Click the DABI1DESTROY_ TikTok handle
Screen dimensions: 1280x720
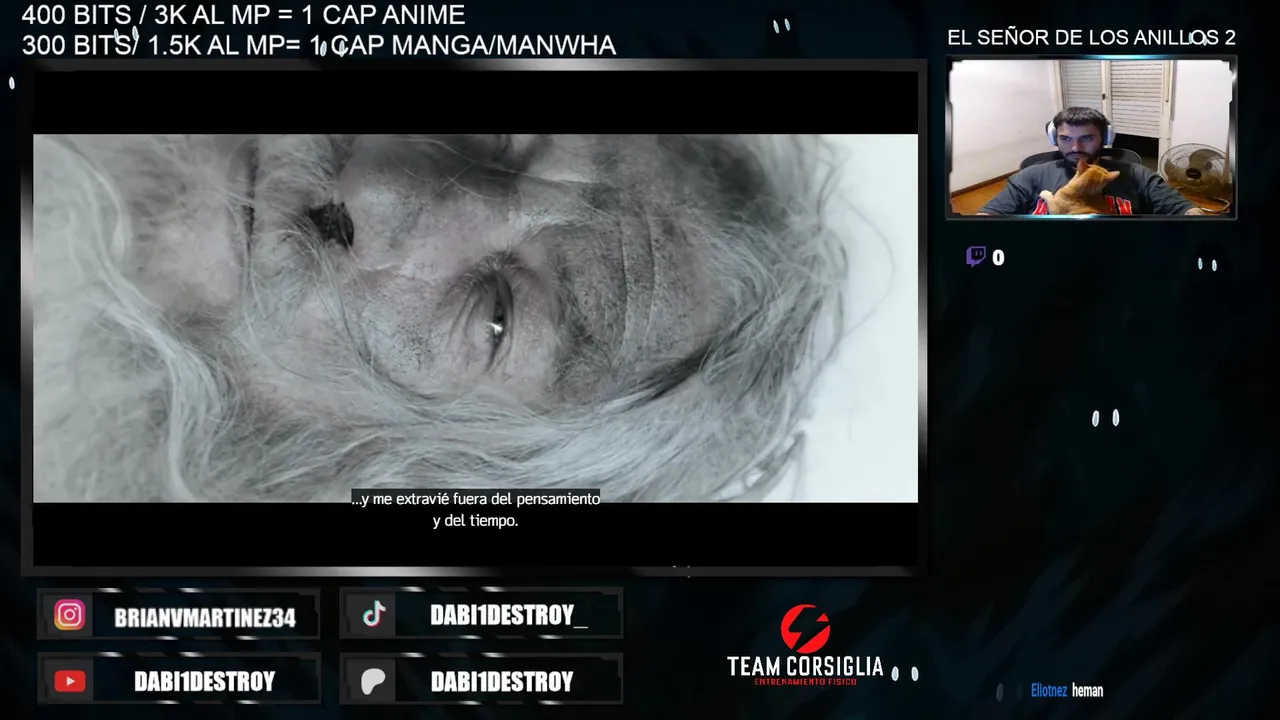(509, 616)
